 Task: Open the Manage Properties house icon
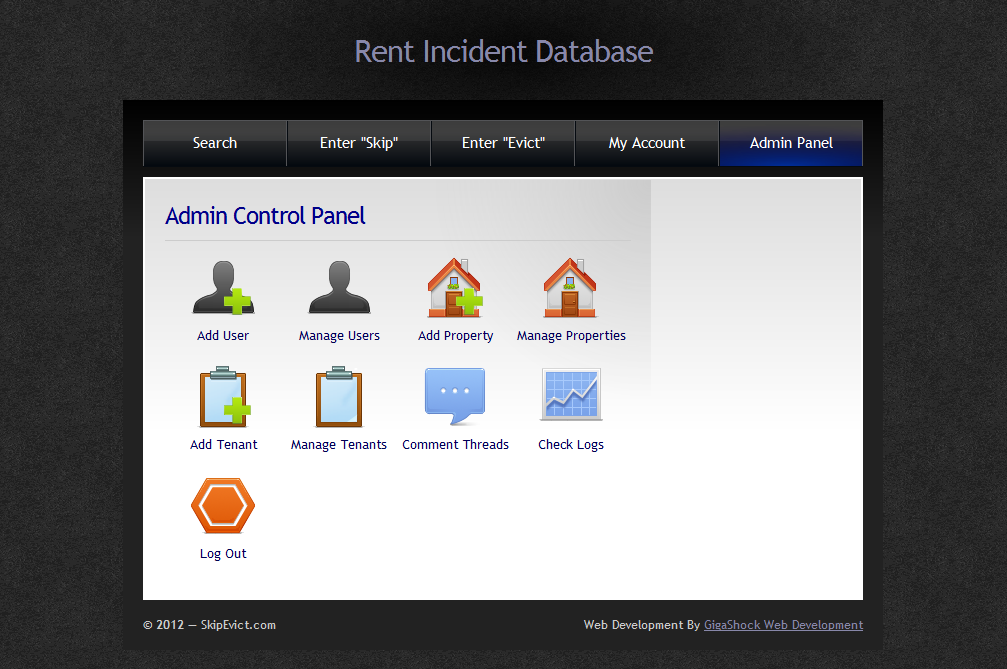(570, 288)
